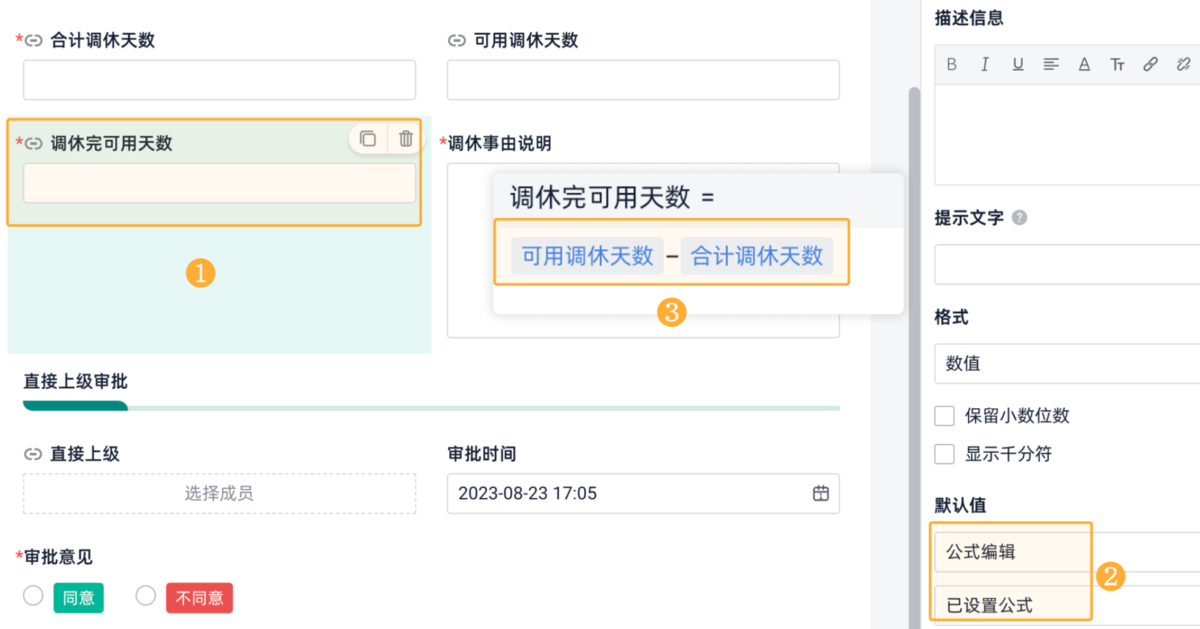
Task: Click the 提示文字 input field
Action: tap(1066, 265)
